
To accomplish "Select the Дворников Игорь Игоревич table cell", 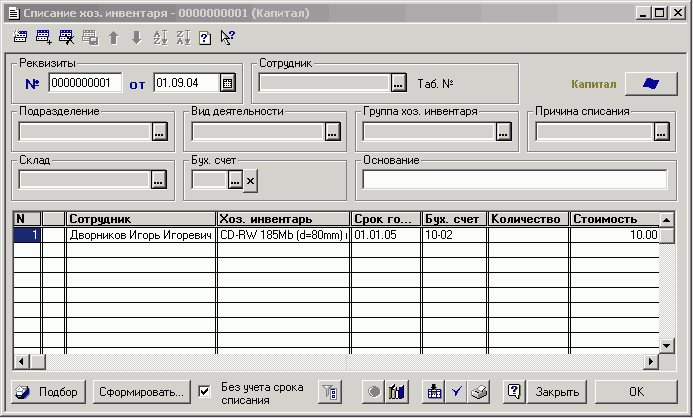I will coord(141,236).
